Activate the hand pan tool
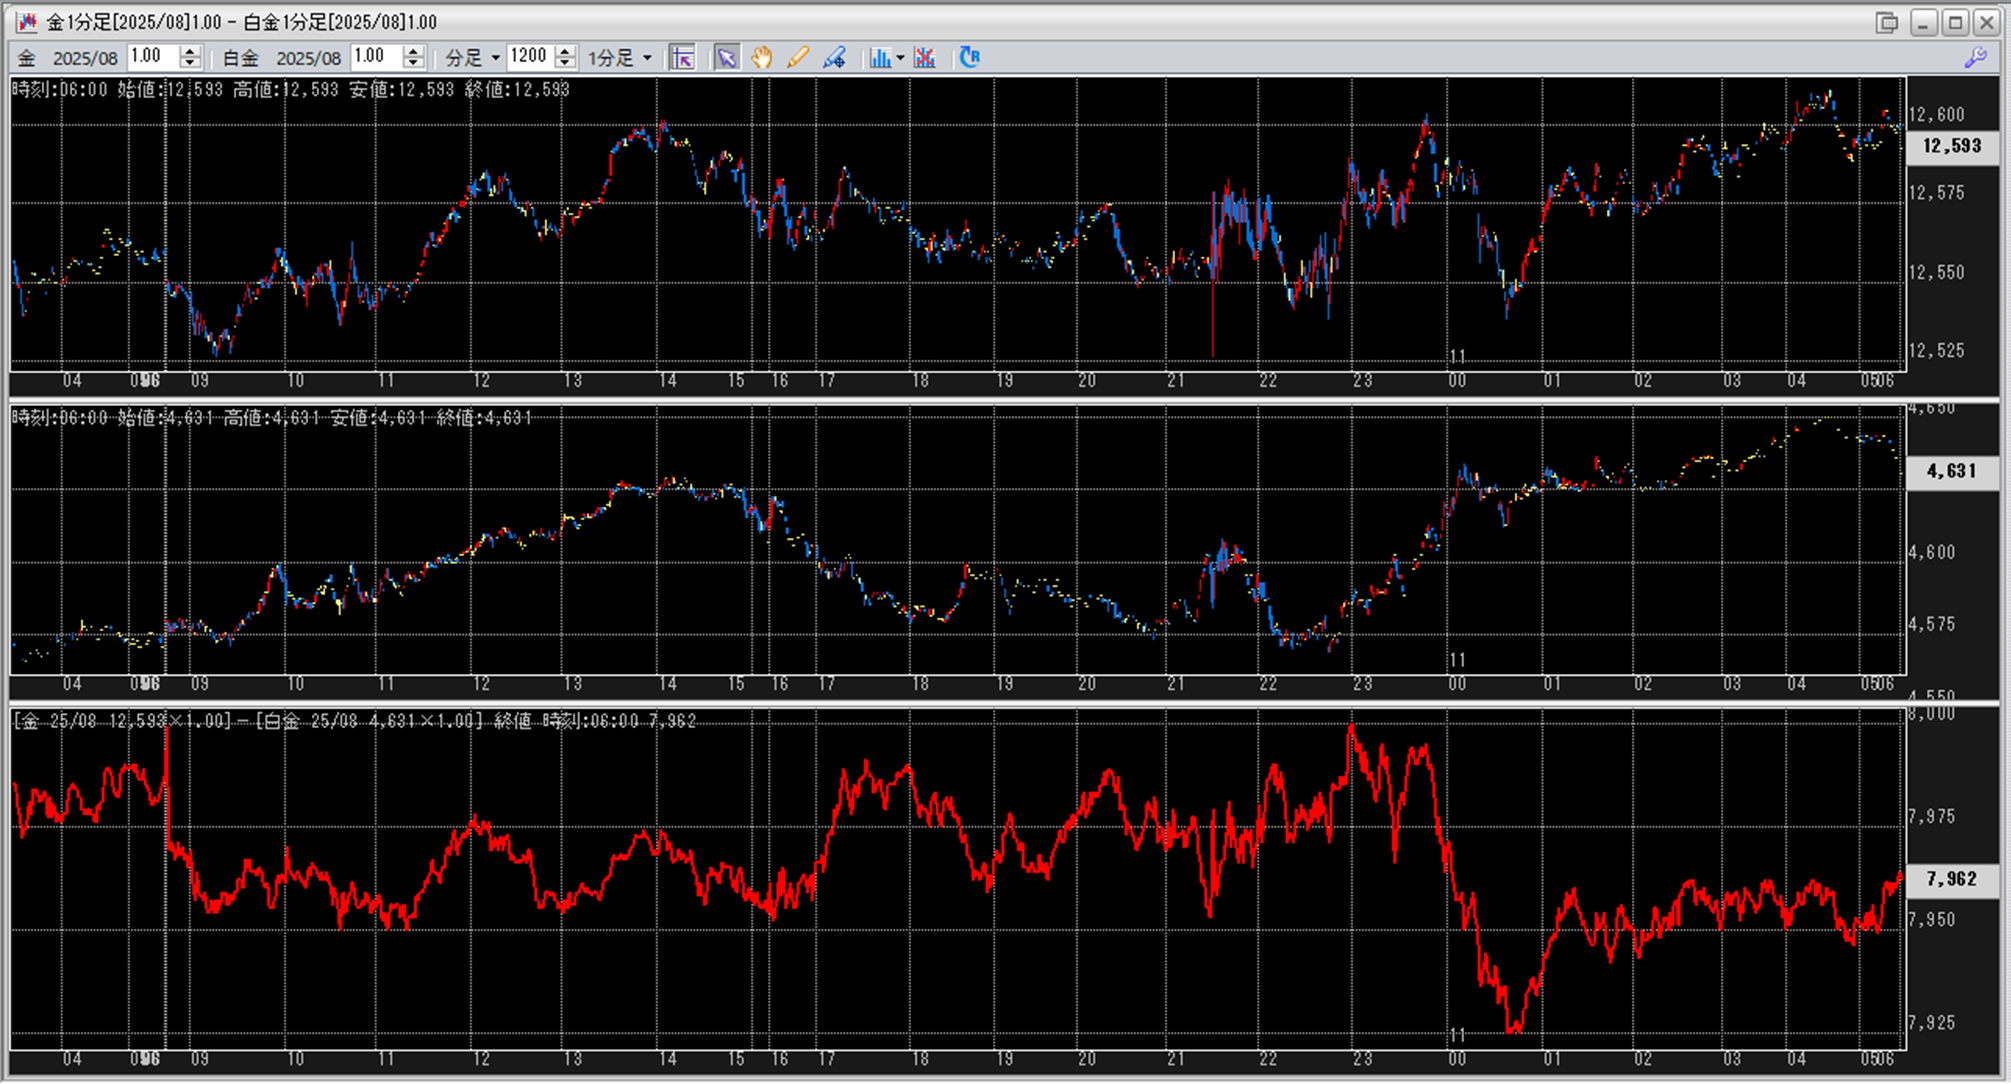The height and width of the screenshot is (1084, 2011). point(762,58)
